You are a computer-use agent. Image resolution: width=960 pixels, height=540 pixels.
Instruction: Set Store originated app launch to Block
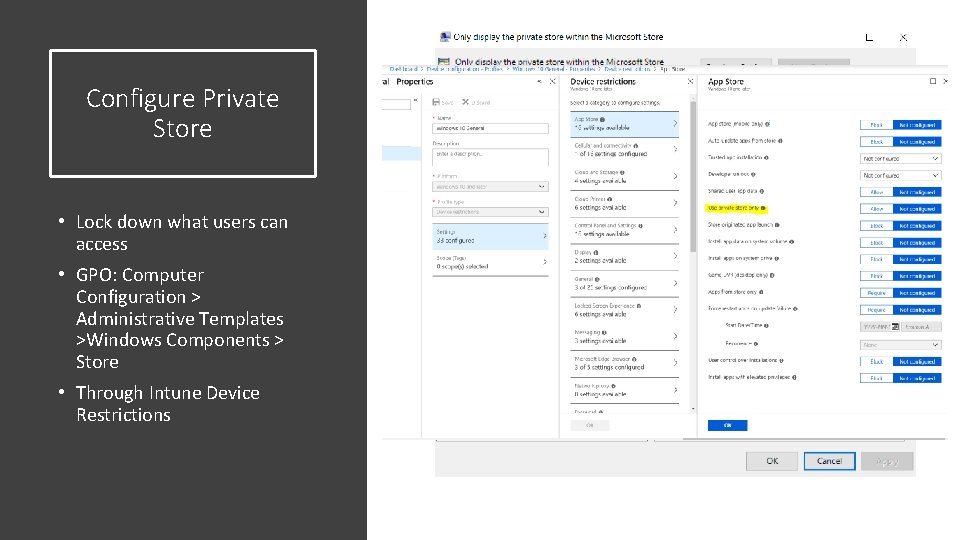(x=877, y=225)
